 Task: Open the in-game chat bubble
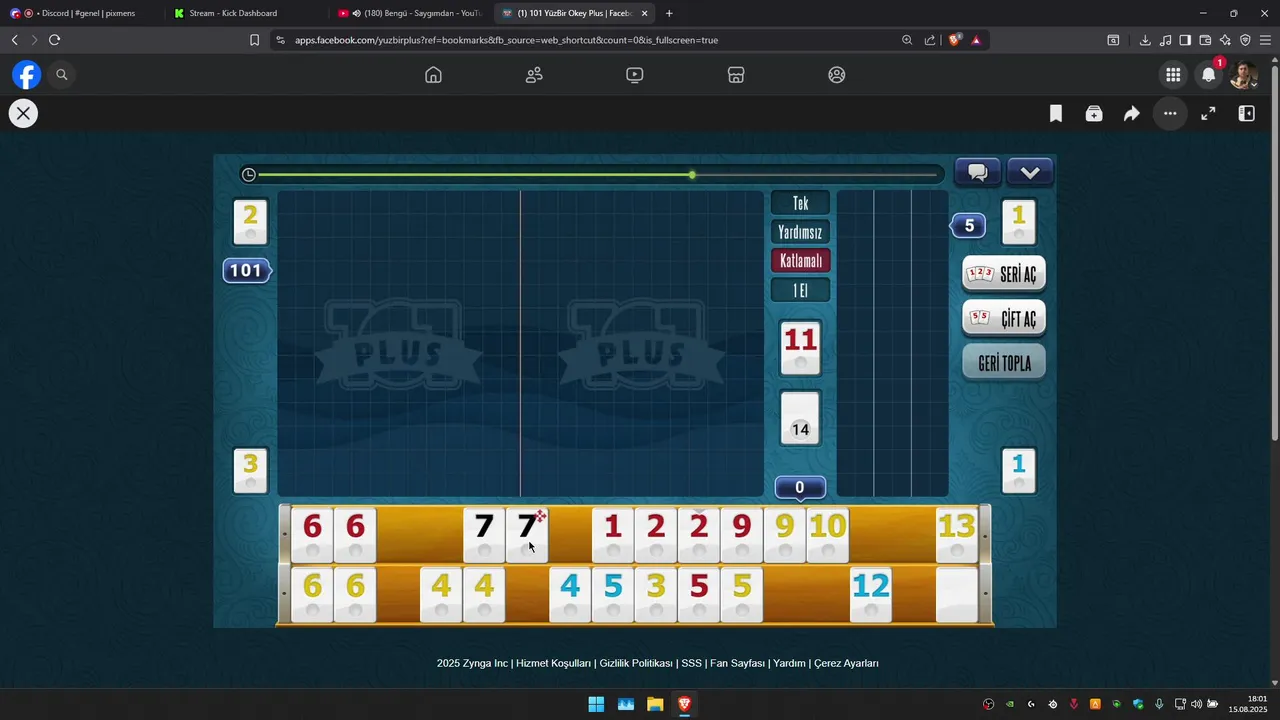(x=978, y=172)
